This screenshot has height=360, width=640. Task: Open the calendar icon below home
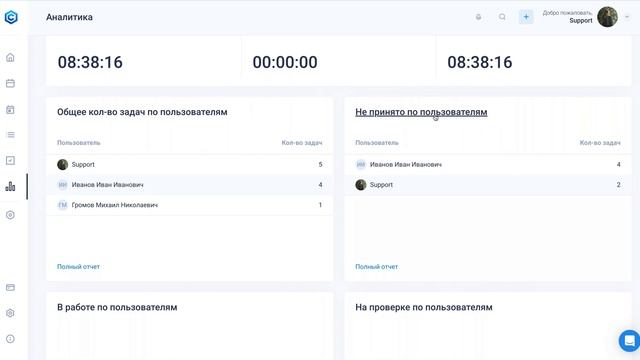coord(10,83)
